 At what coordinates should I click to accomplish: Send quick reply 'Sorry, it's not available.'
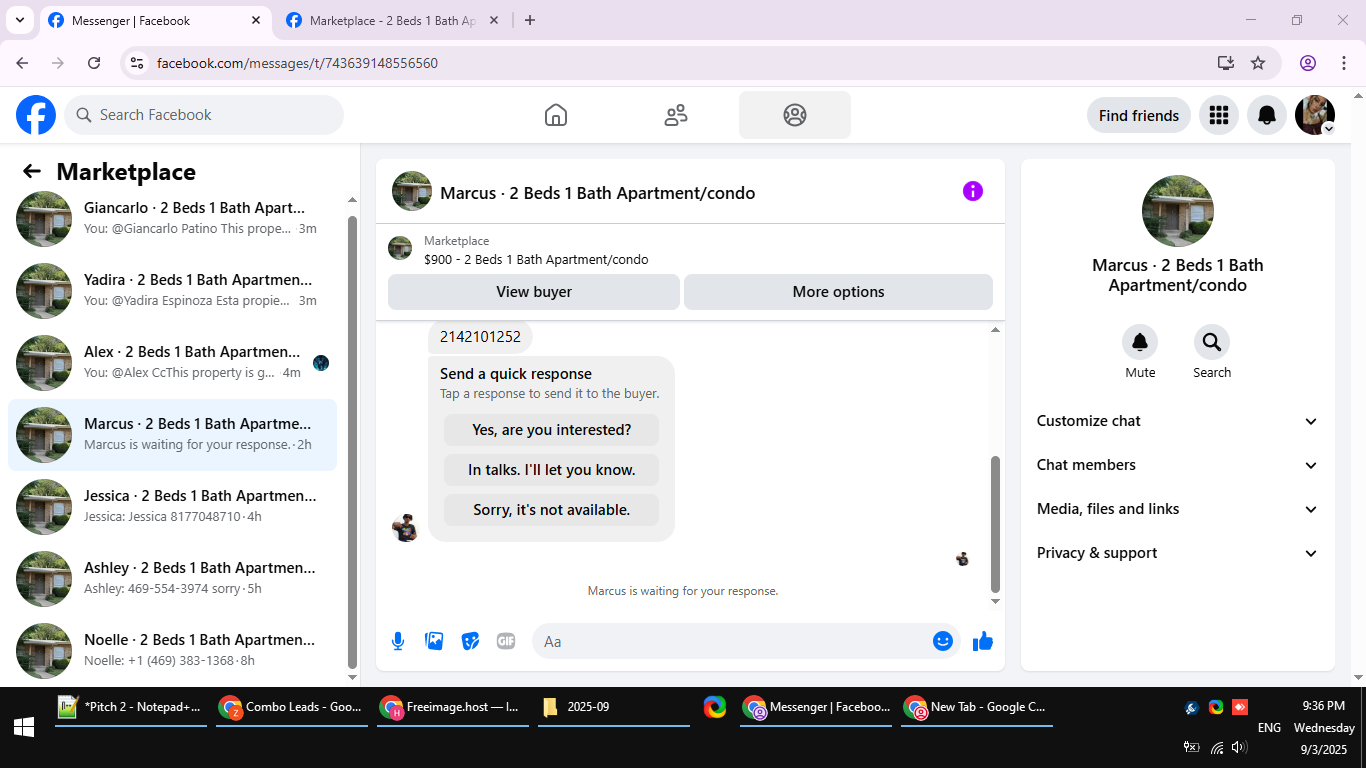coord(552,510)
